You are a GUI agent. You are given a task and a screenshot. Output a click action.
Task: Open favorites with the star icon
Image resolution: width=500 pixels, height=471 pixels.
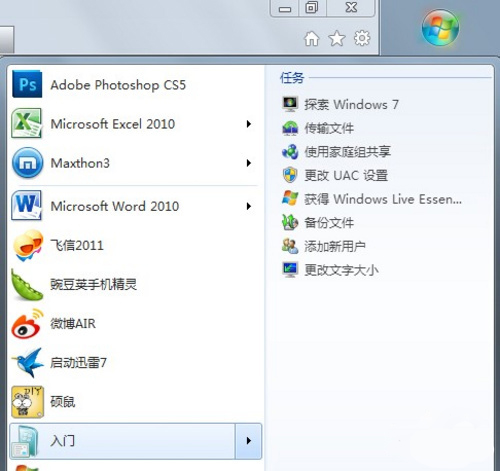point(337,38)
